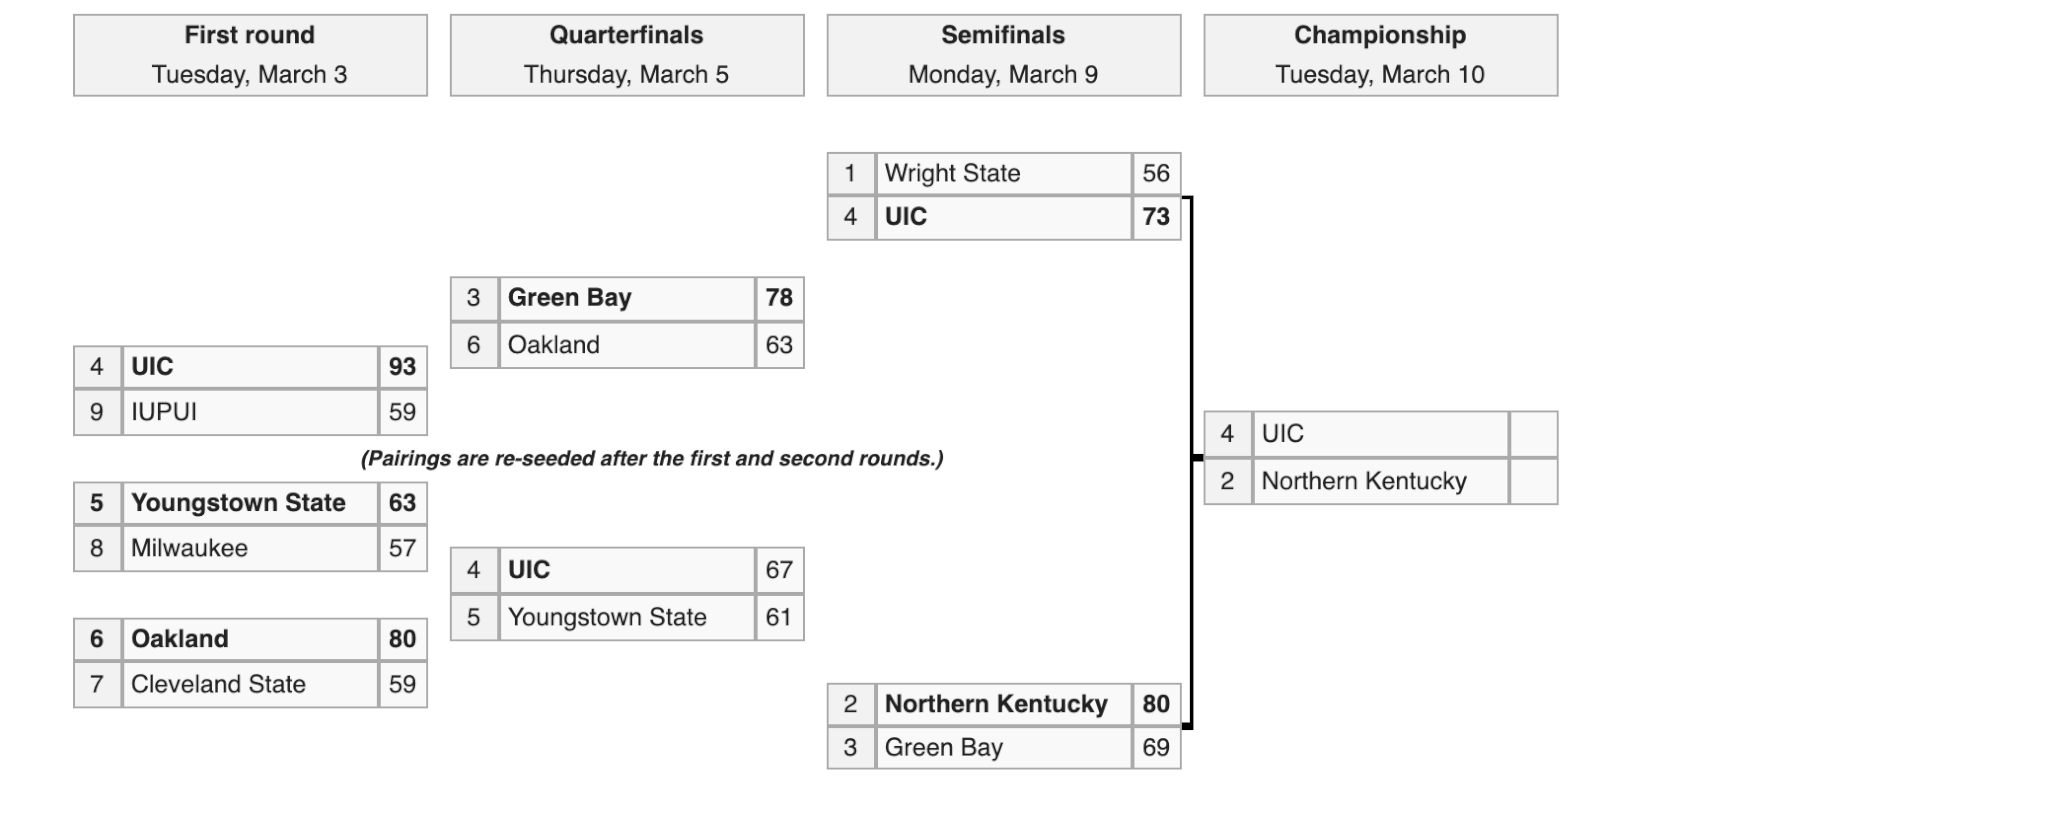Click Cleveland State team cell

(x=250, y=685)
